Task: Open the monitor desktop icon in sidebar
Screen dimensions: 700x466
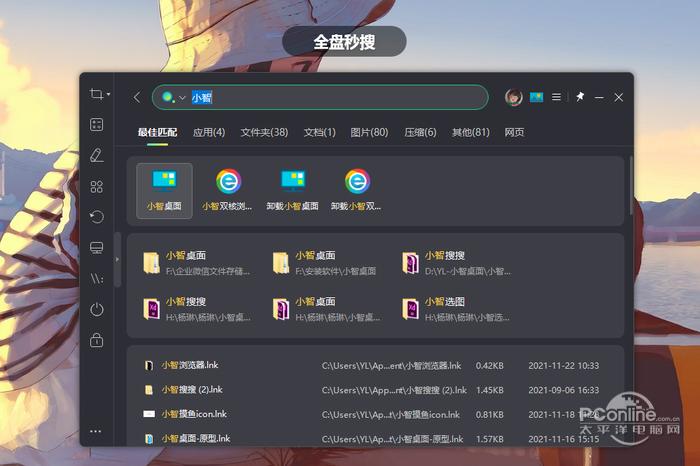Action: [x=96, y=248]
